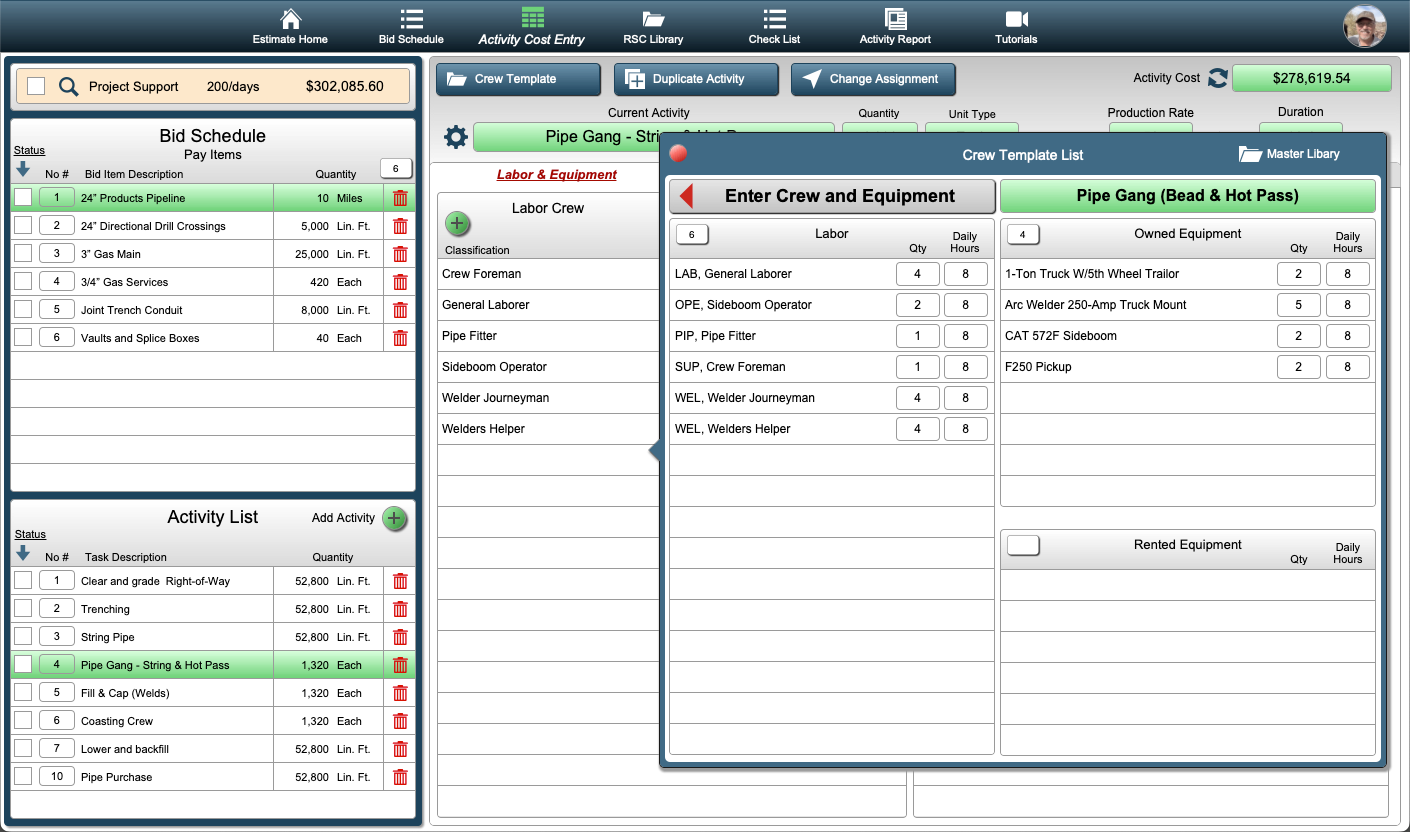This screenshot has width=1410, height=832.
Task: Open the RSC Library folder icon
Action: (653, 19)
